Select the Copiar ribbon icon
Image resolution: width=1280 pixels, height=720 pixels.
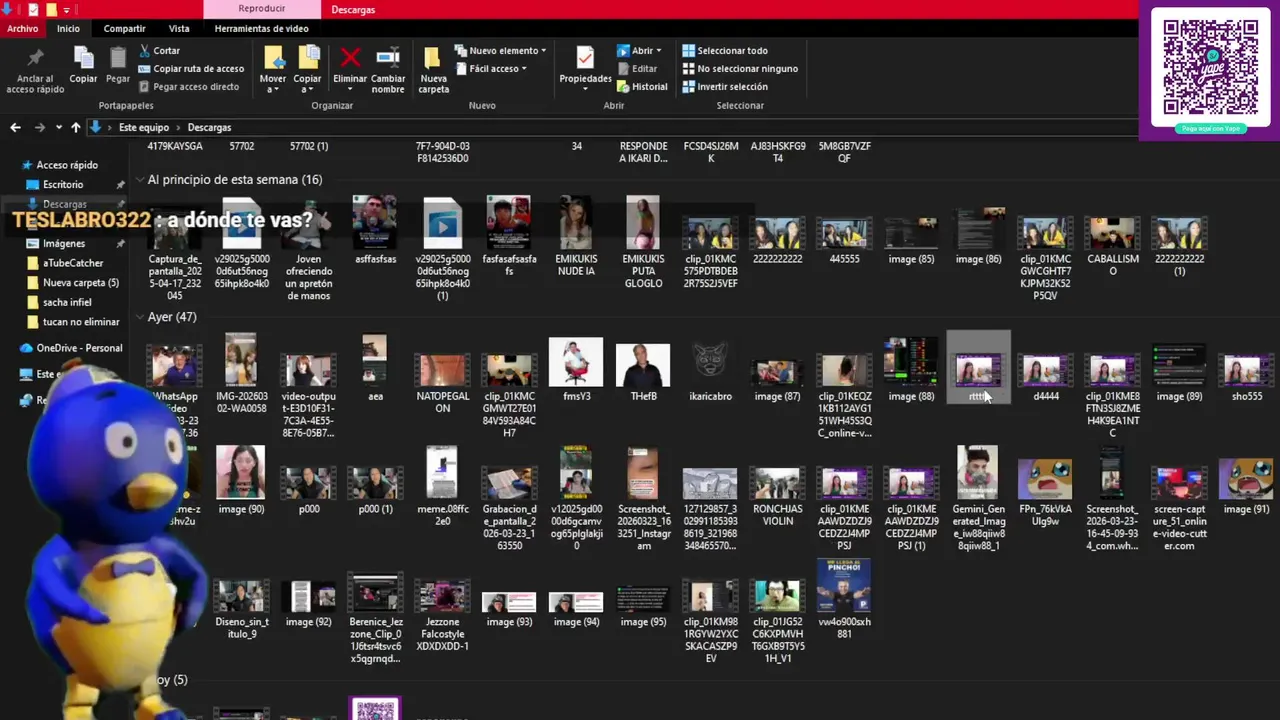pos(83,65)
